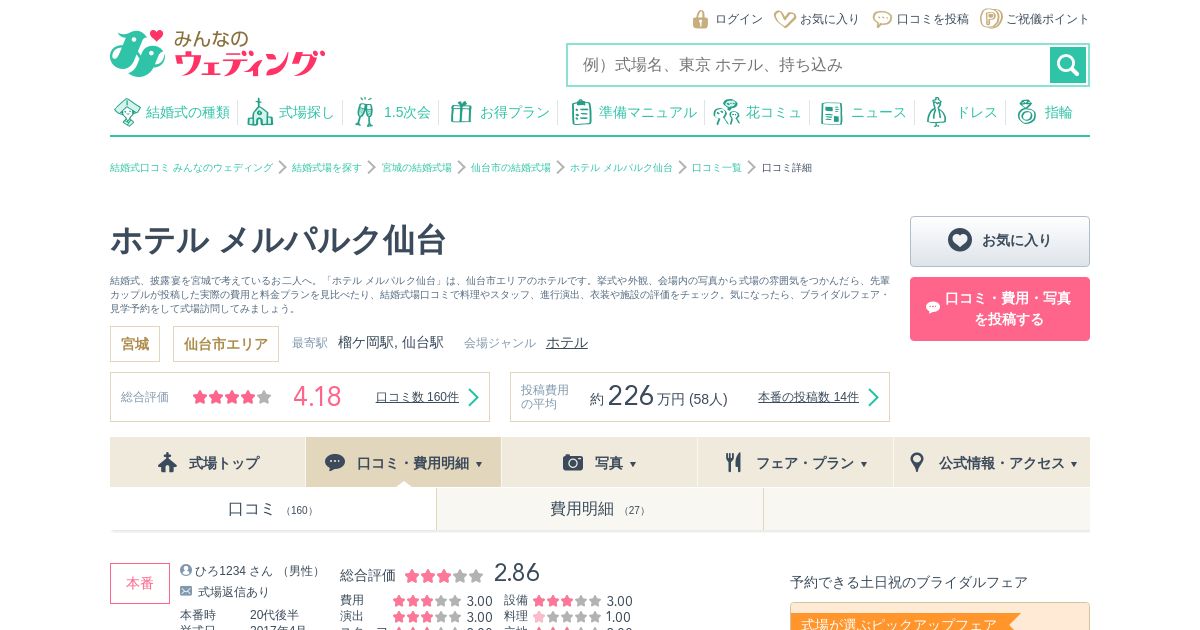Screen dimensions: 1200x630
Task: Click the 準備マニュアル clipboard icon
Action: (x=581, y=112)
